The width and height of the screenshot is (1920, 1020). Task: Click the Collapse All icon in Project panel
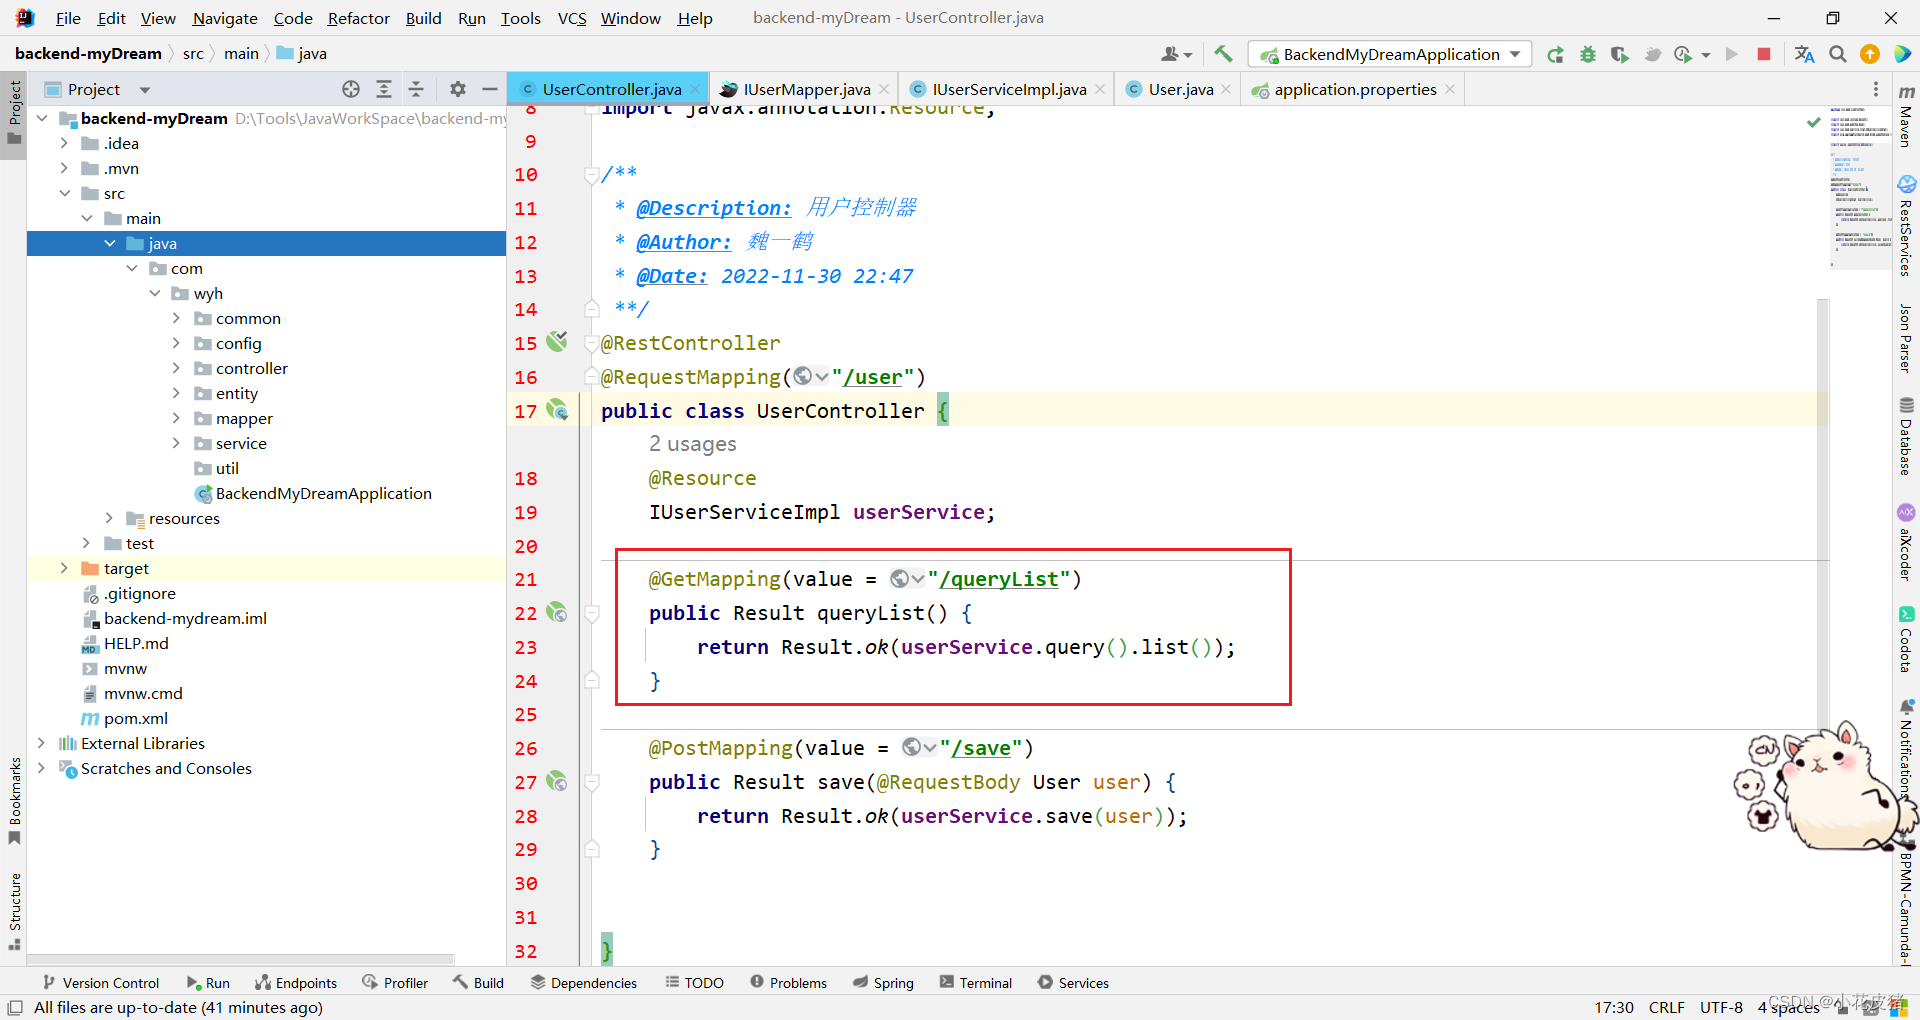tap(416, 89)
